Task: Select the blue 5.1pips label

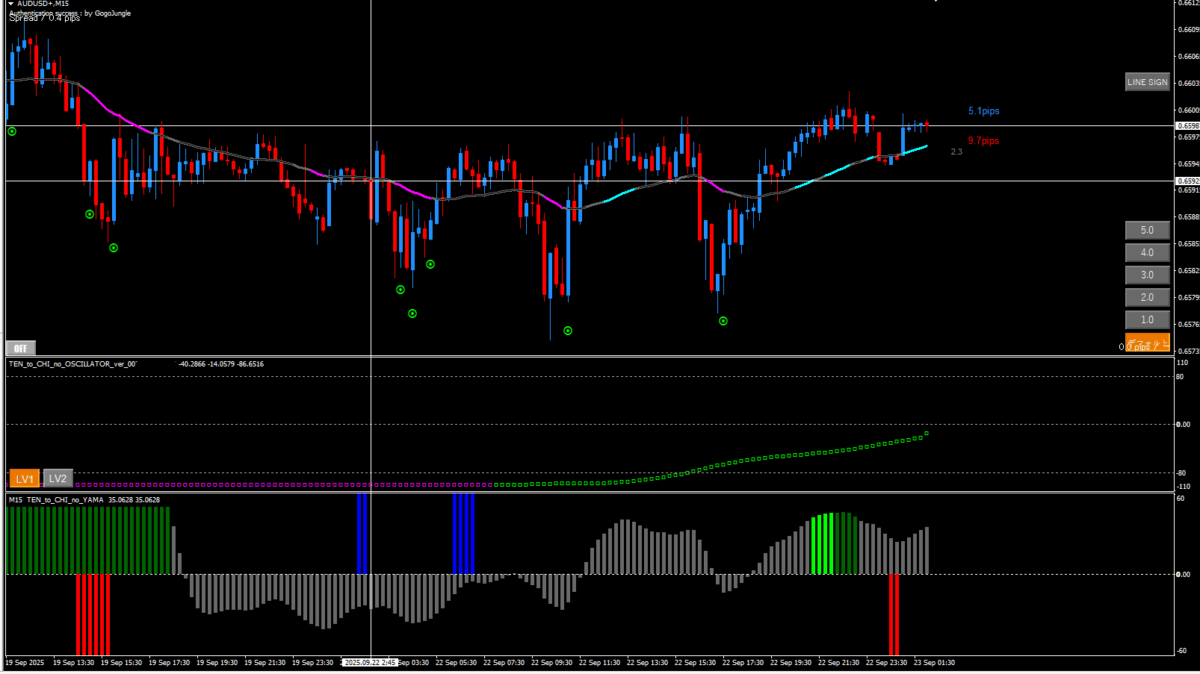Action: [x=983, y=111]
